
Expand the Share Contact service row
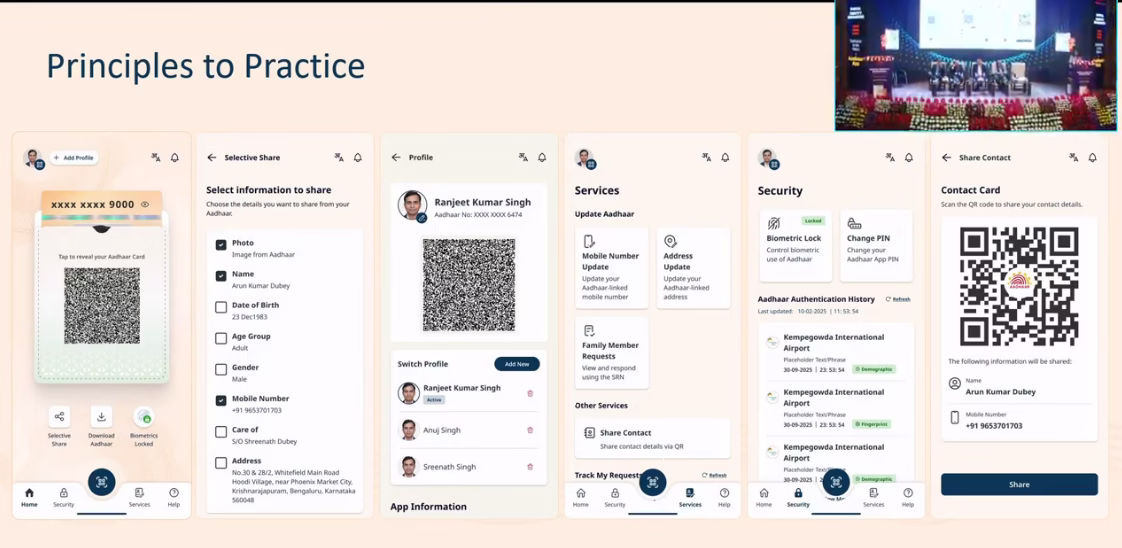[652, 438]
